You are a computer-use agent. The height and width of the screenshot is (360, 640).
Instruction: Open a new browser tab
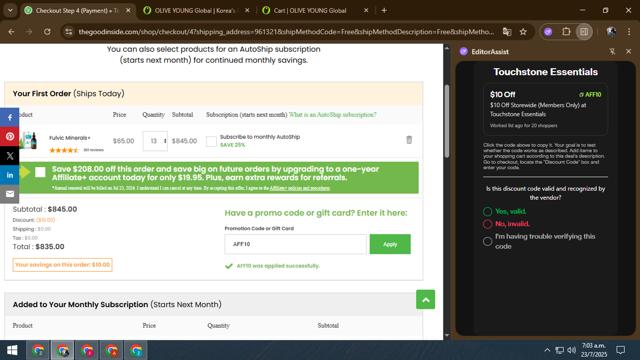pos(384,11)
